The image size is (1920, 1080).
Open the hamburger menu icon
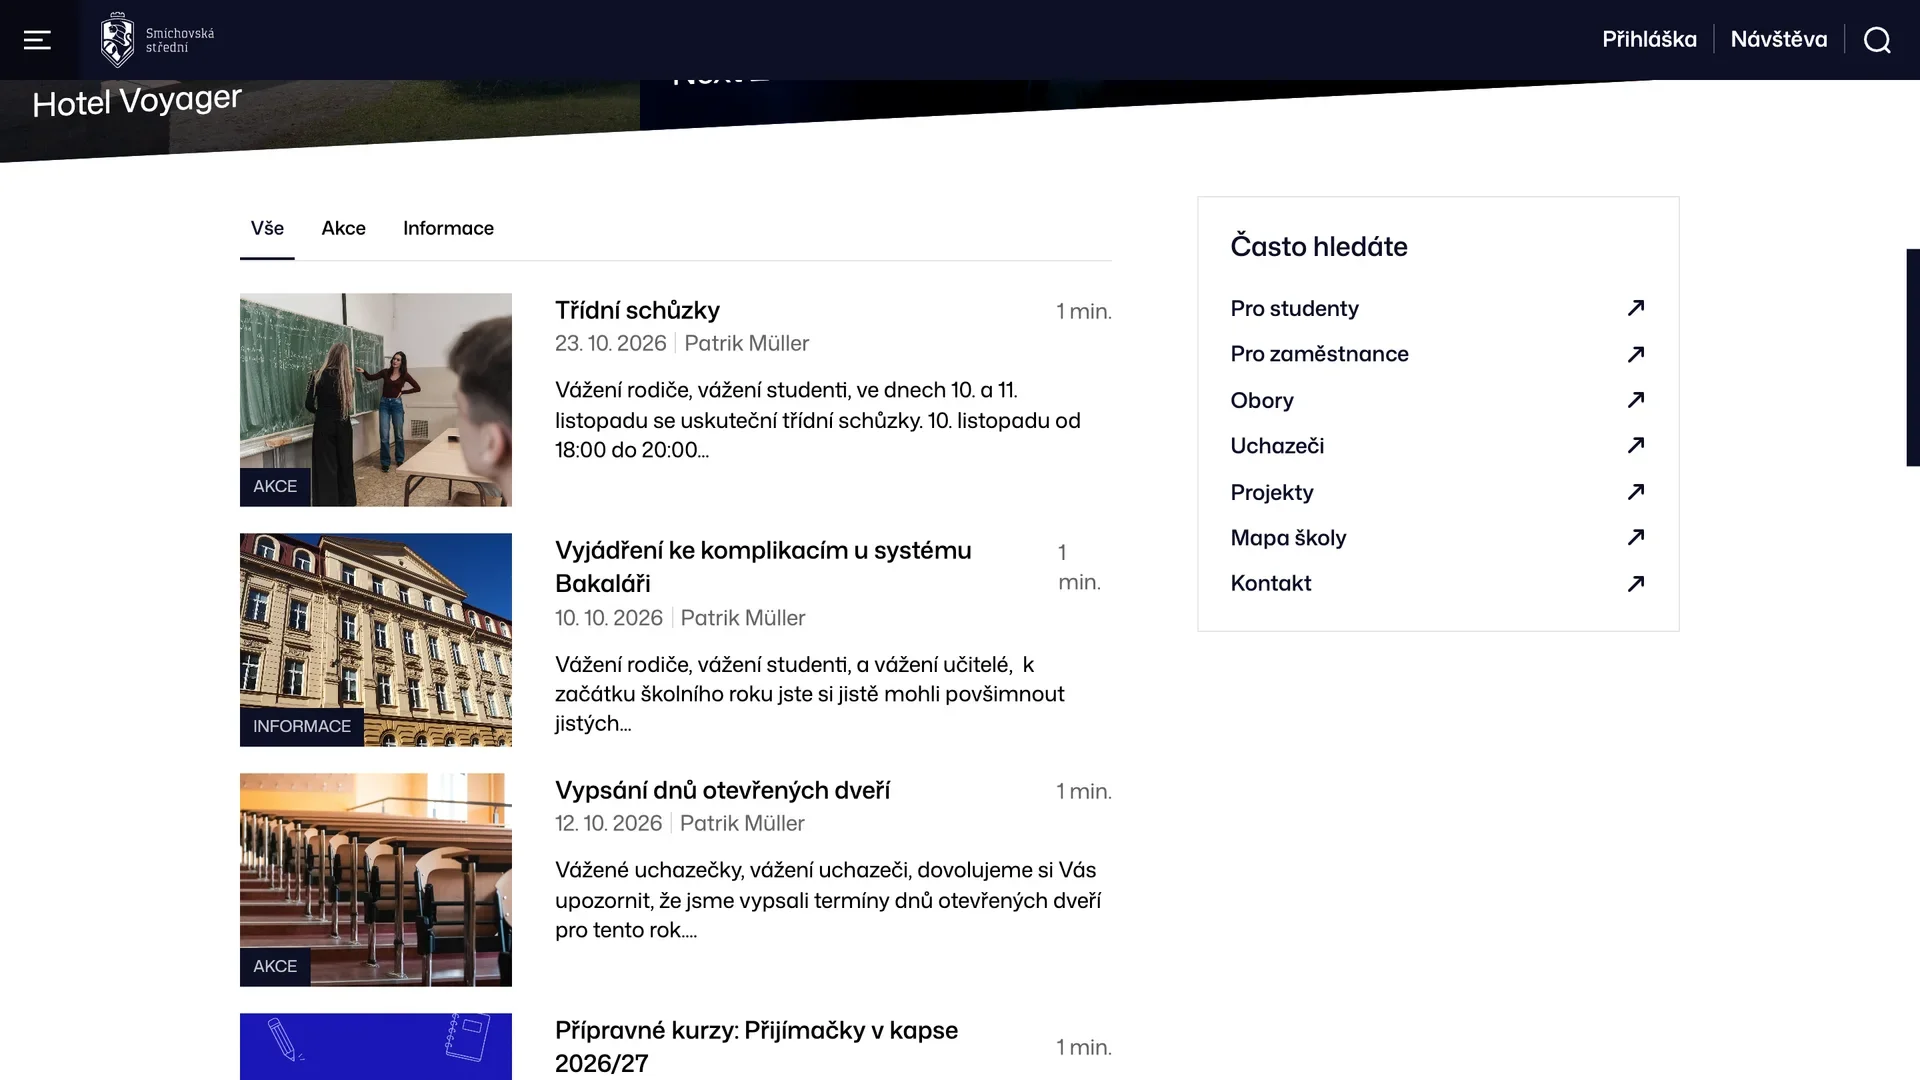tap(37, 40)
